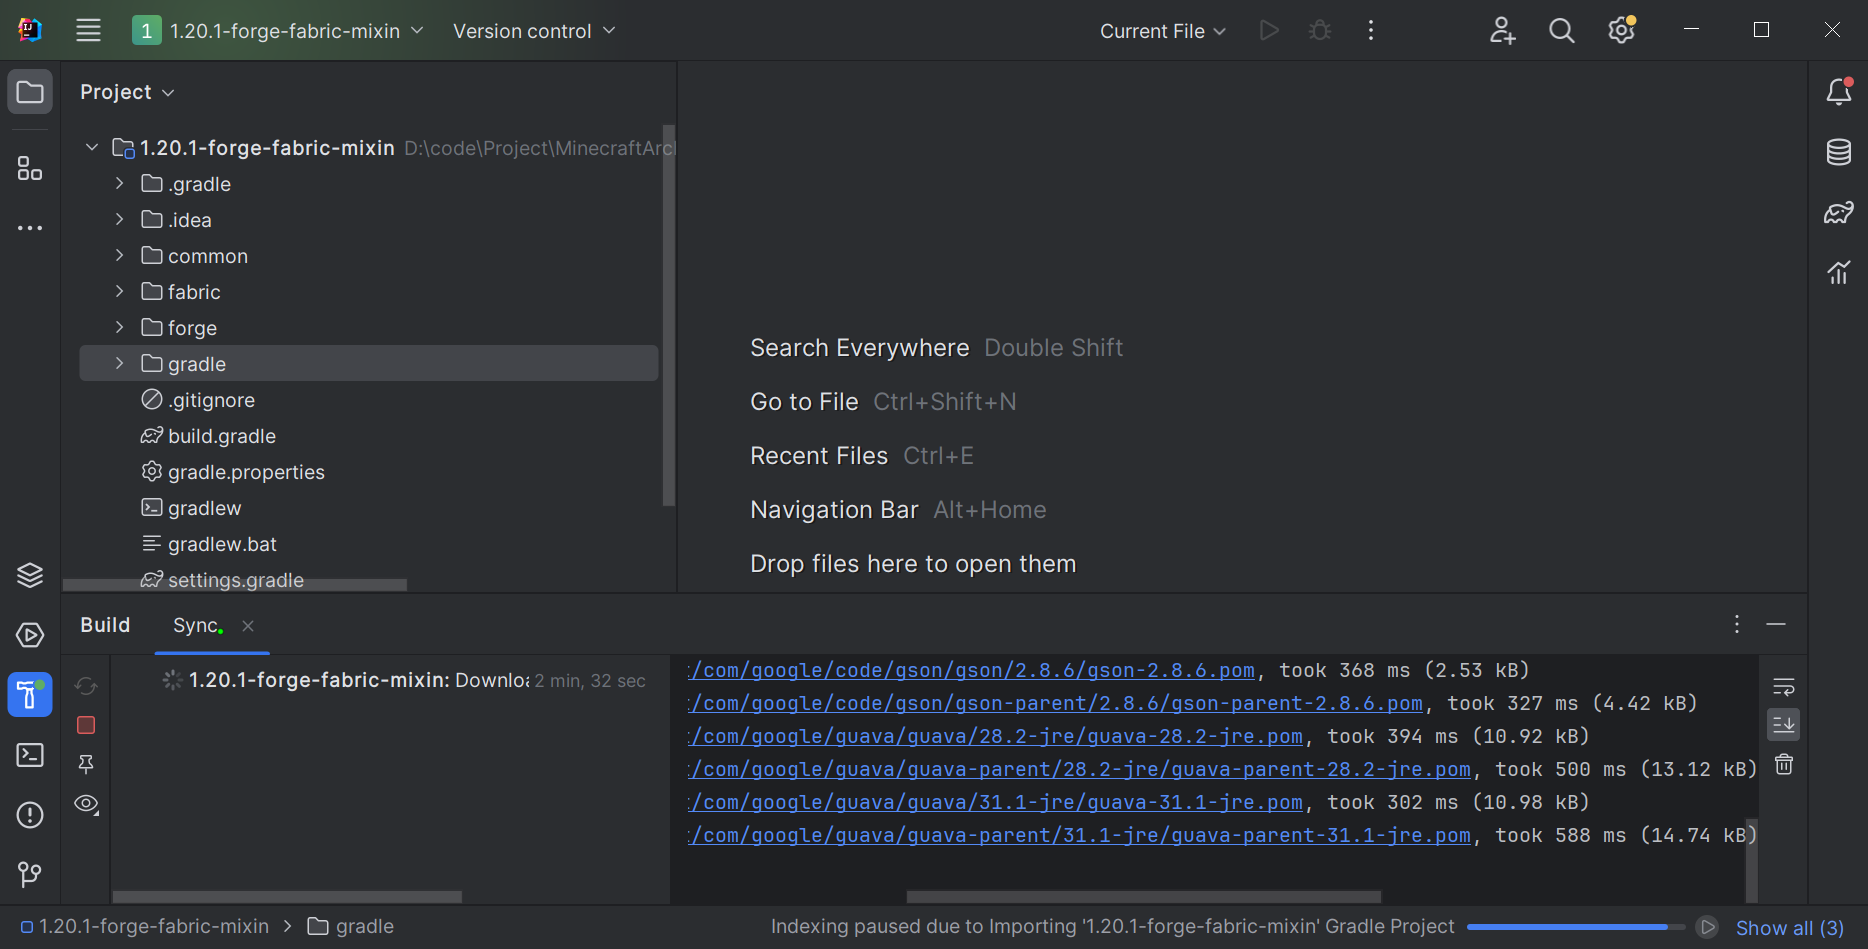Open Code With Me user icon
This screenshot has height=949, width=1868.
[1502, 31]
